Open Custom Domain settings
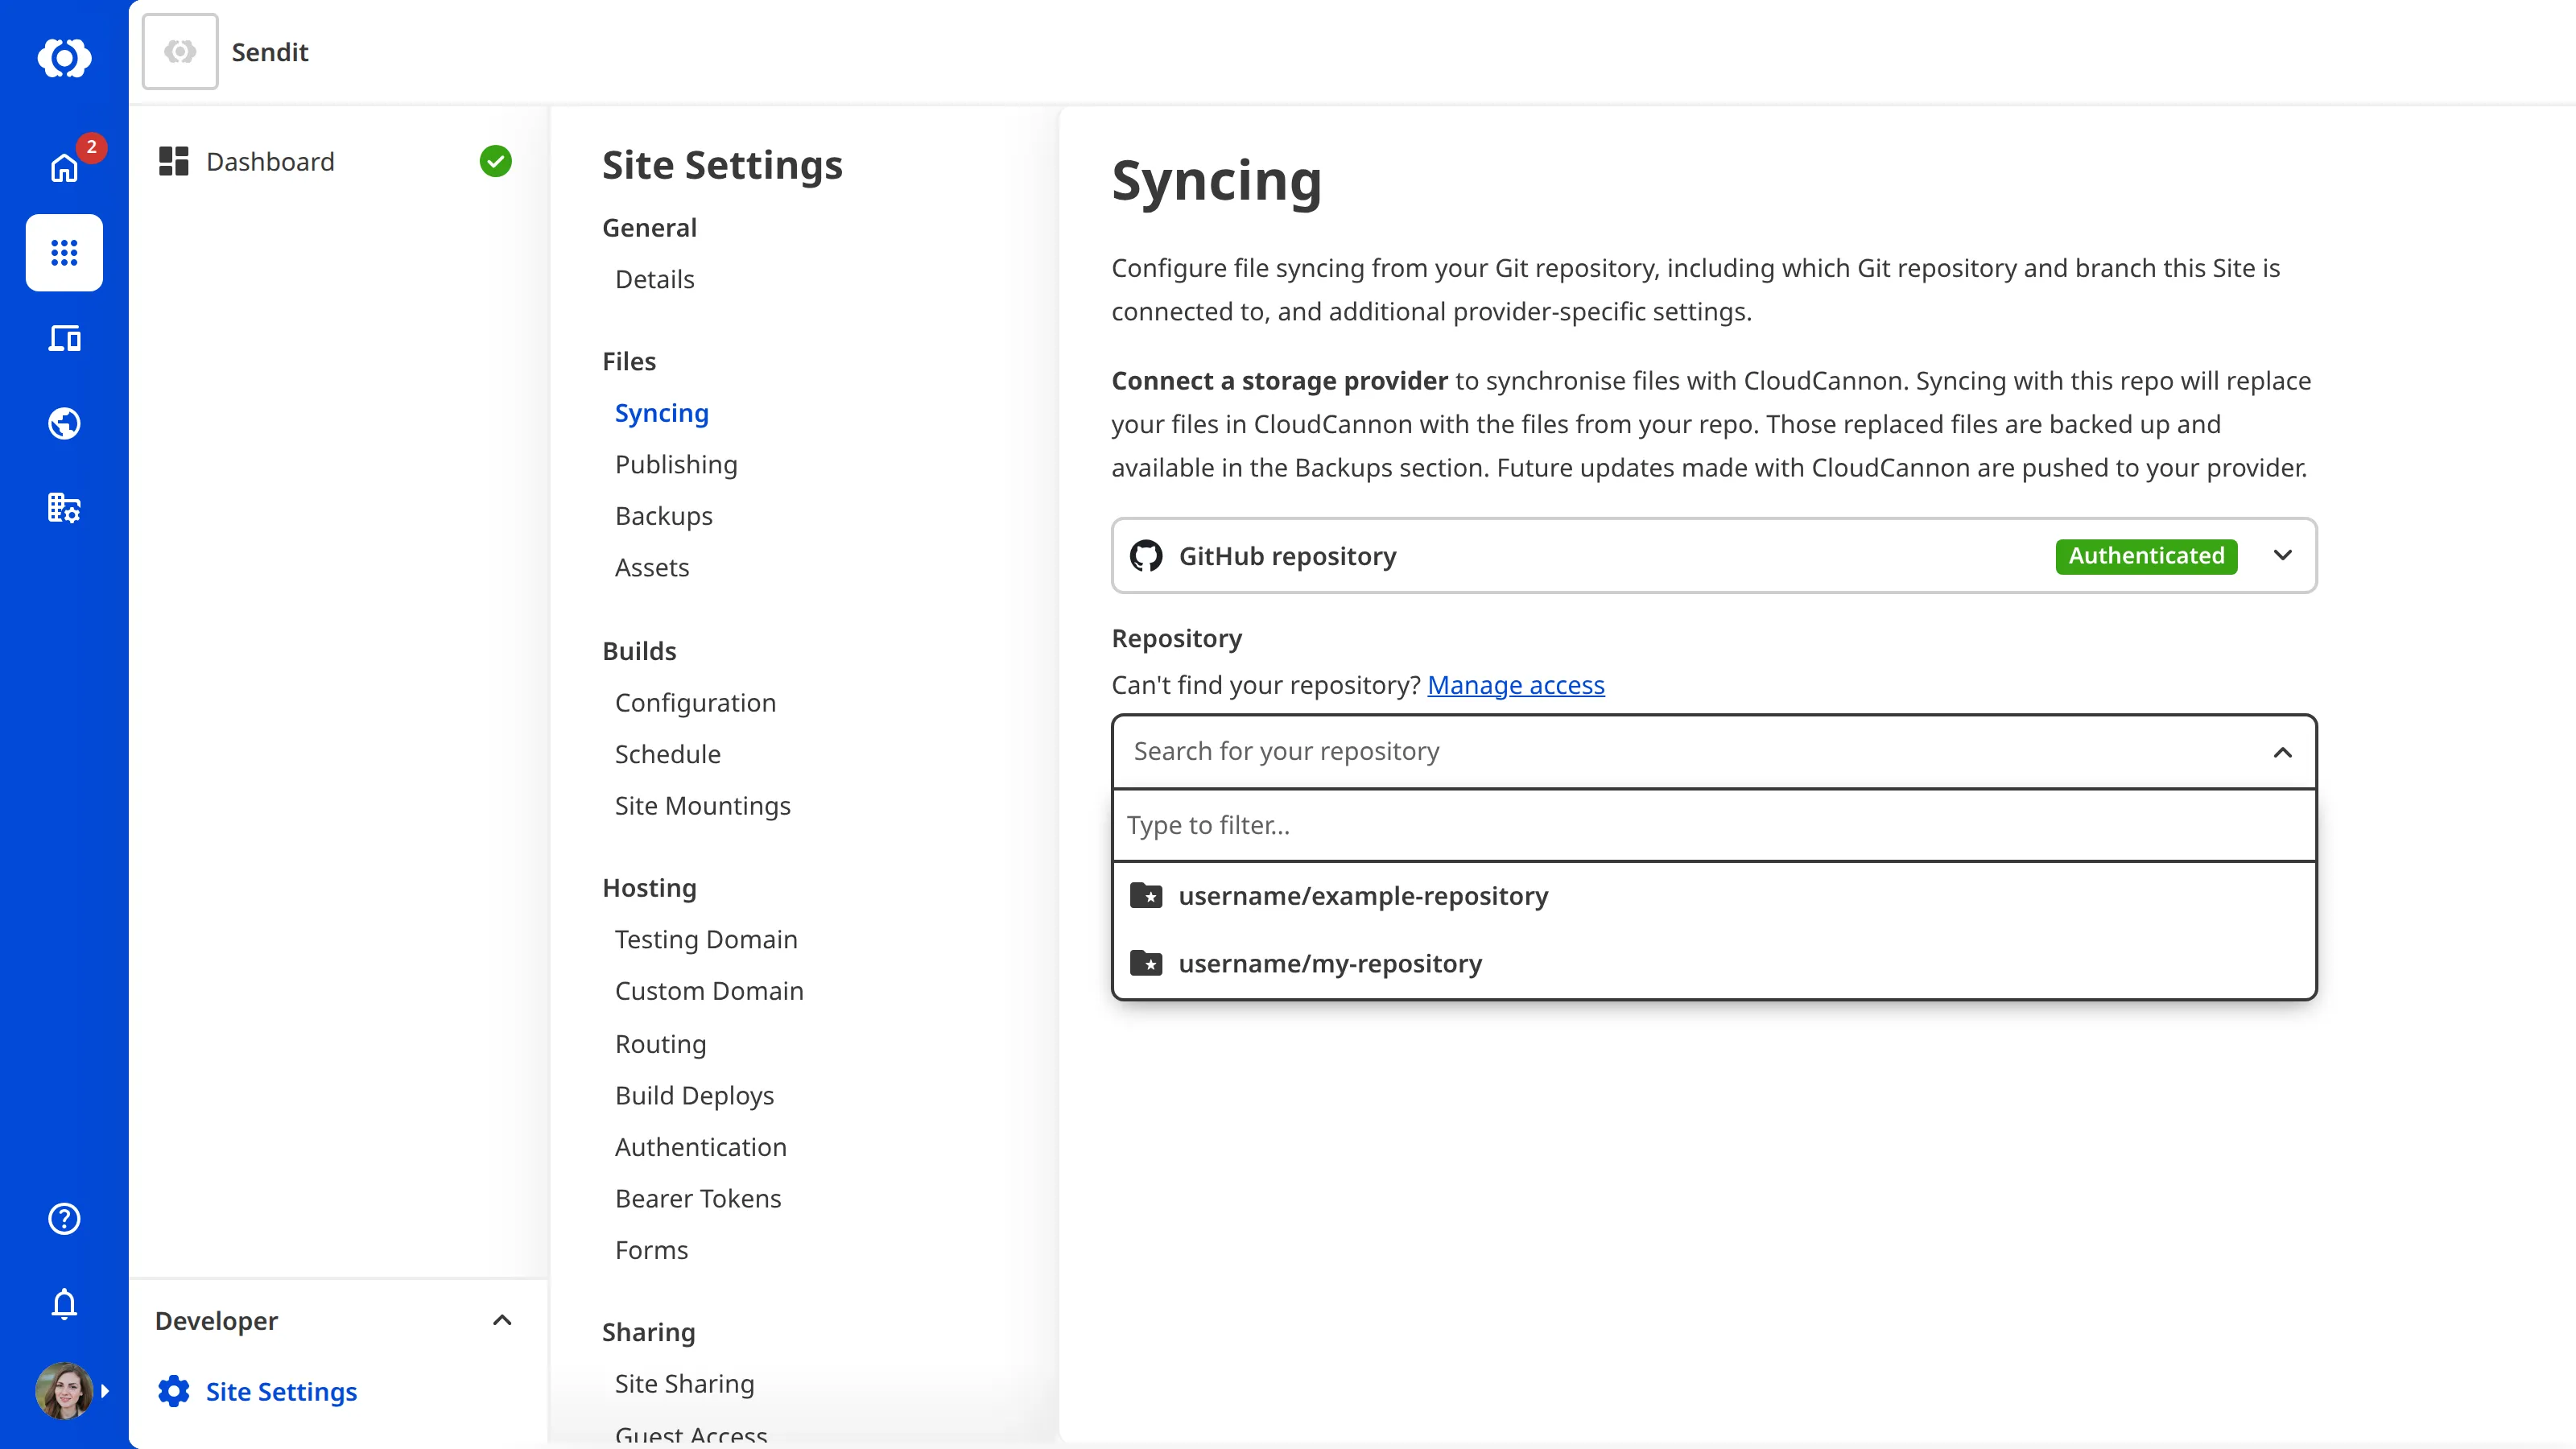 709,991
